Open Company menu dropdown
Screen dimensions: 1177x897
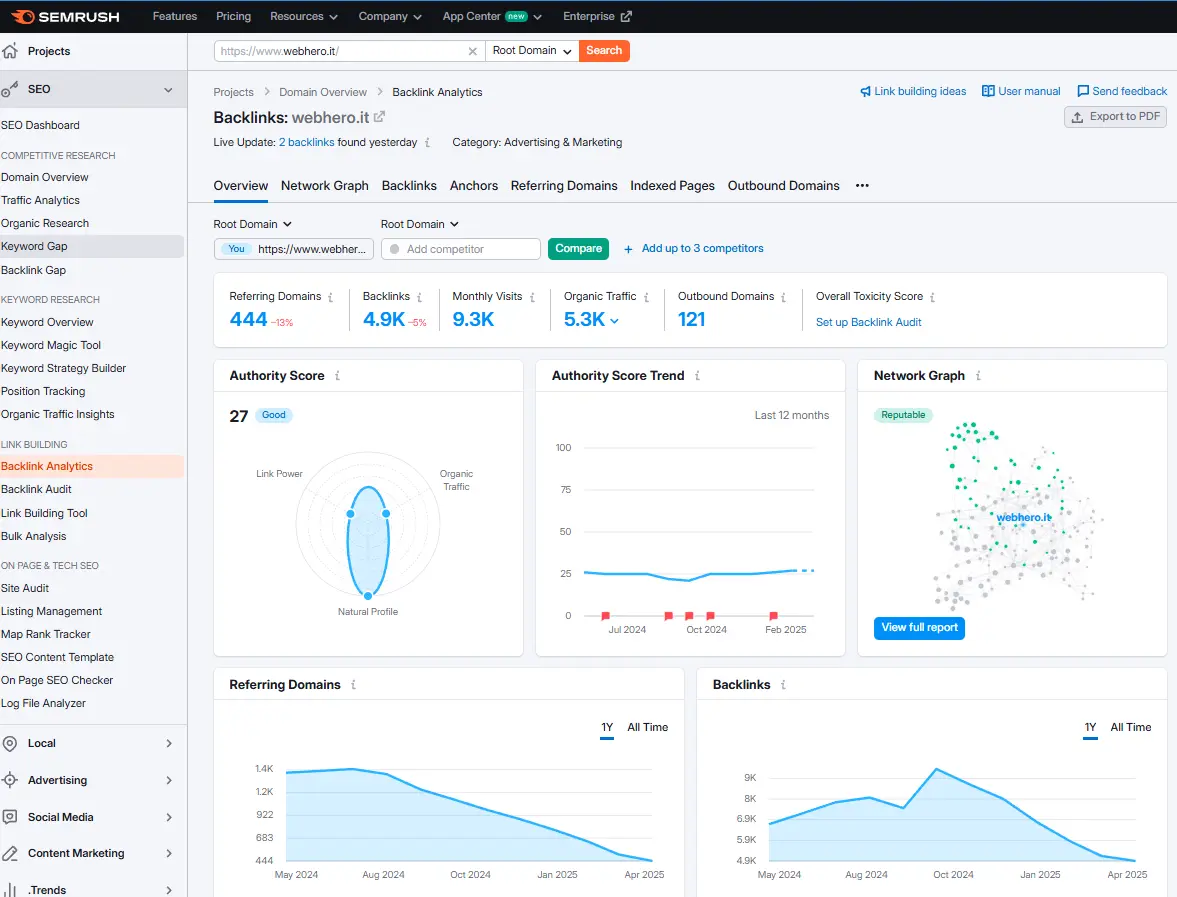390,17
